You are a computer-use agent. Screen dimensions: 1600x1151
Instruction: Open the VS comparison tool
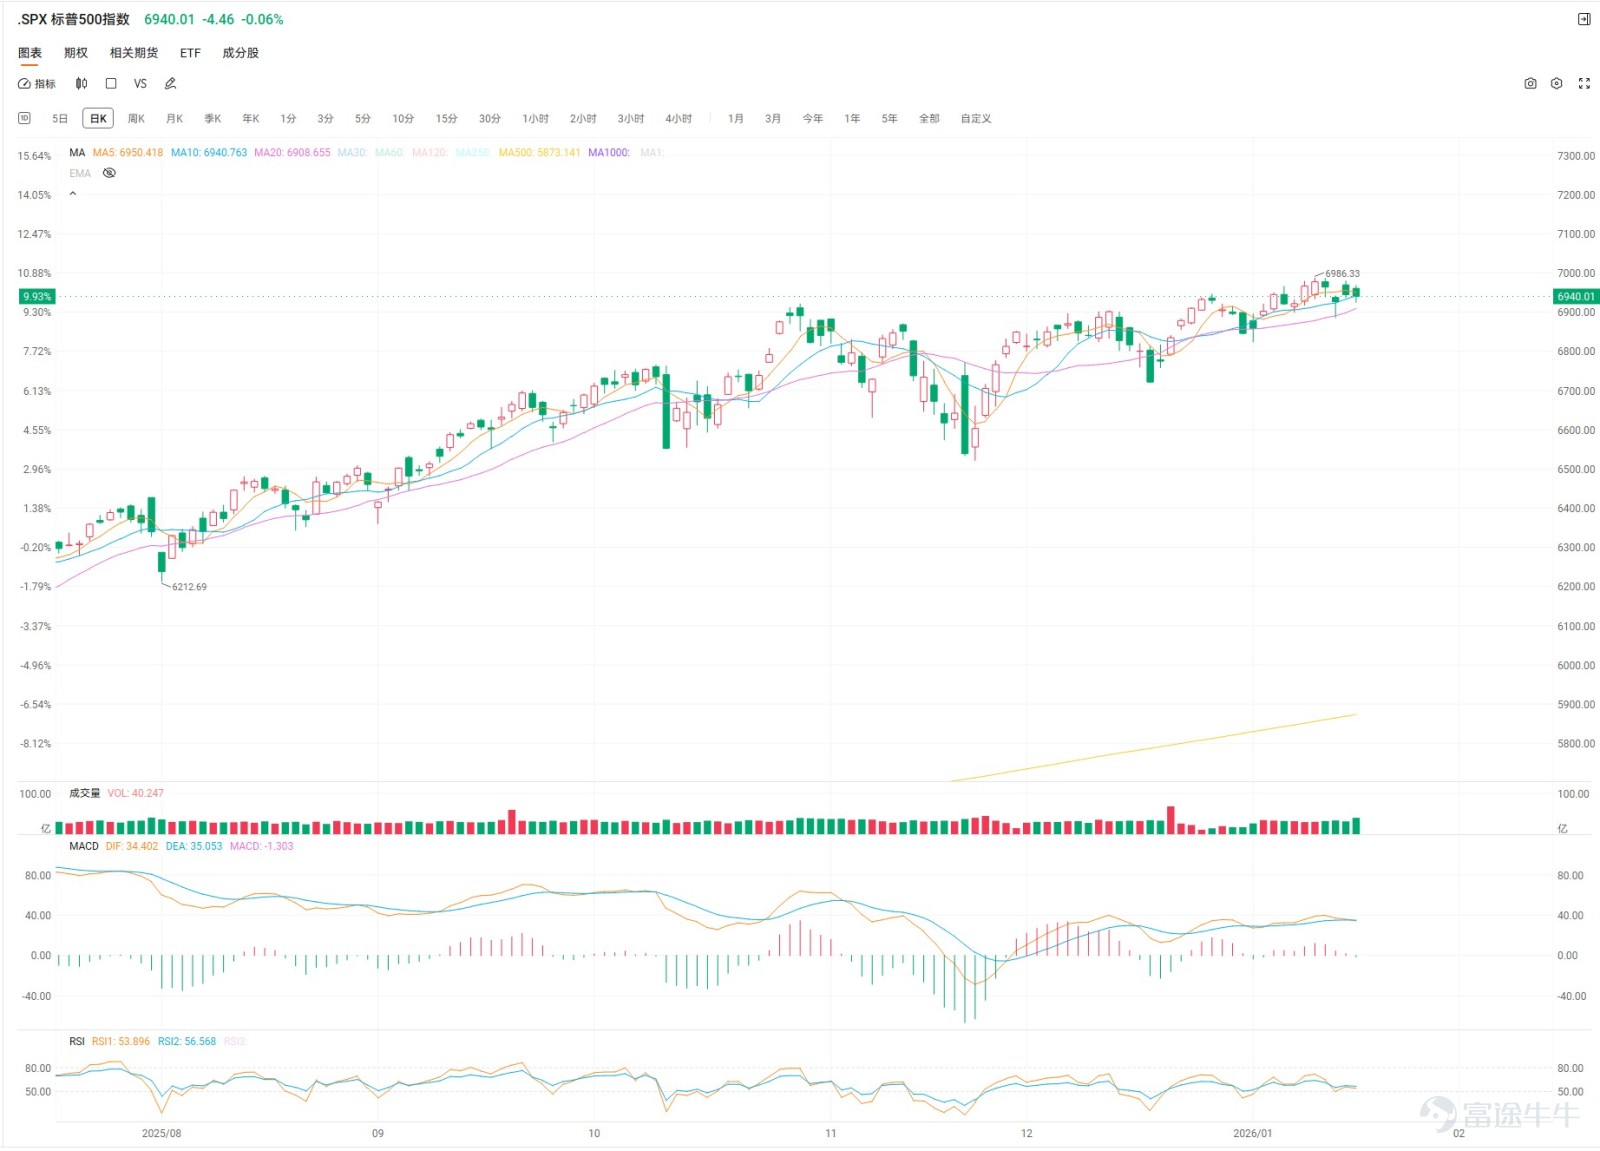coord(140,84)
